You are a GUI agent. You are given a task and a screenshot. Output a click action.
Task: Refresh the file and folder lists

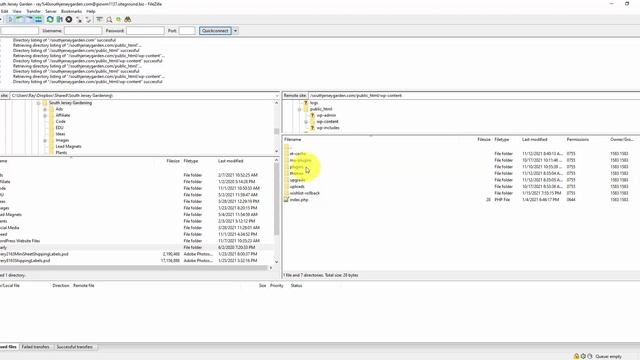[50, 20]
